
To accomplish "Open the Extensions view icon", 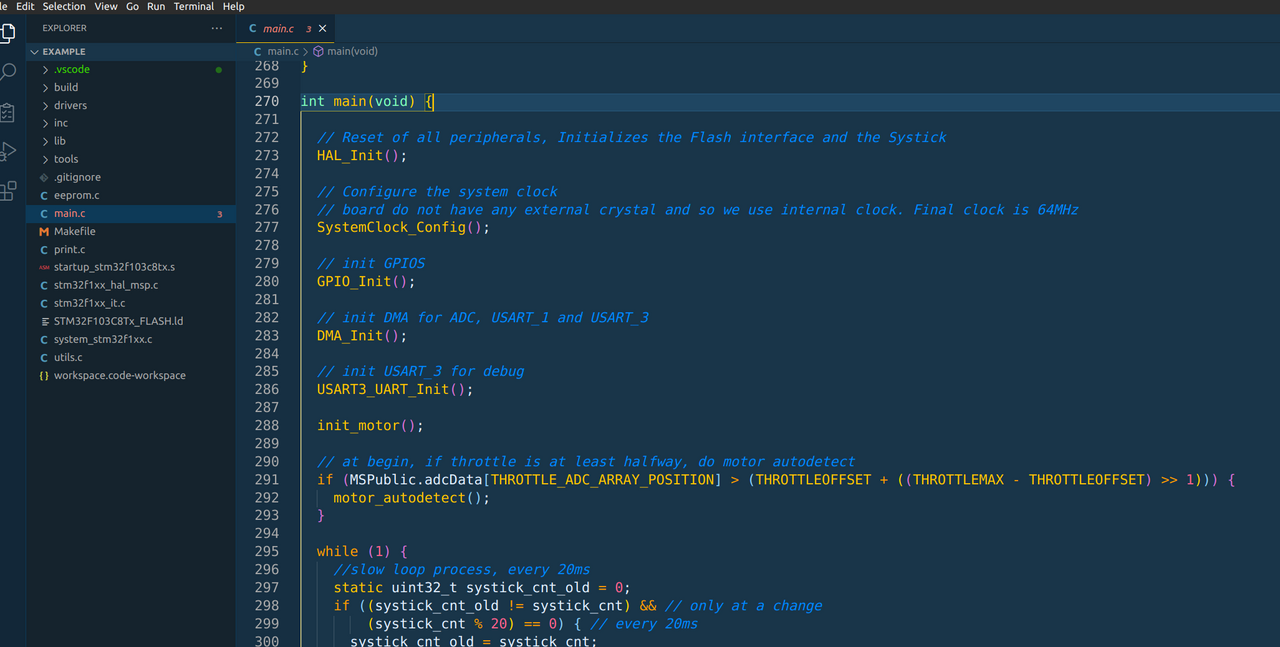I will (x=7, y=191).
